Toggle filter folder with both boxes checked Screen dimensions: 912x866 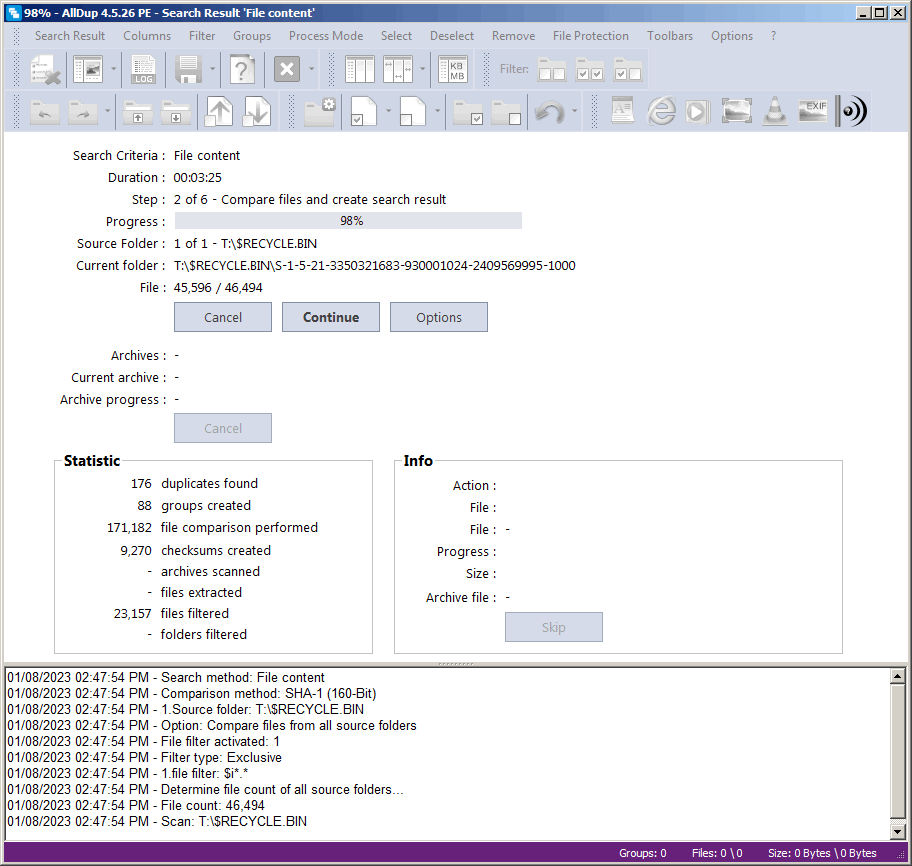(x=589, y=70)
